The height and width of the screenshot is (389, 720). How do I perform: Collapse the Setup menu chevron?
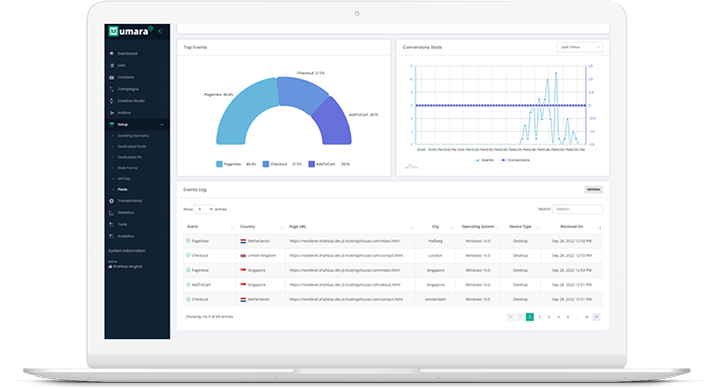(162, 124)
